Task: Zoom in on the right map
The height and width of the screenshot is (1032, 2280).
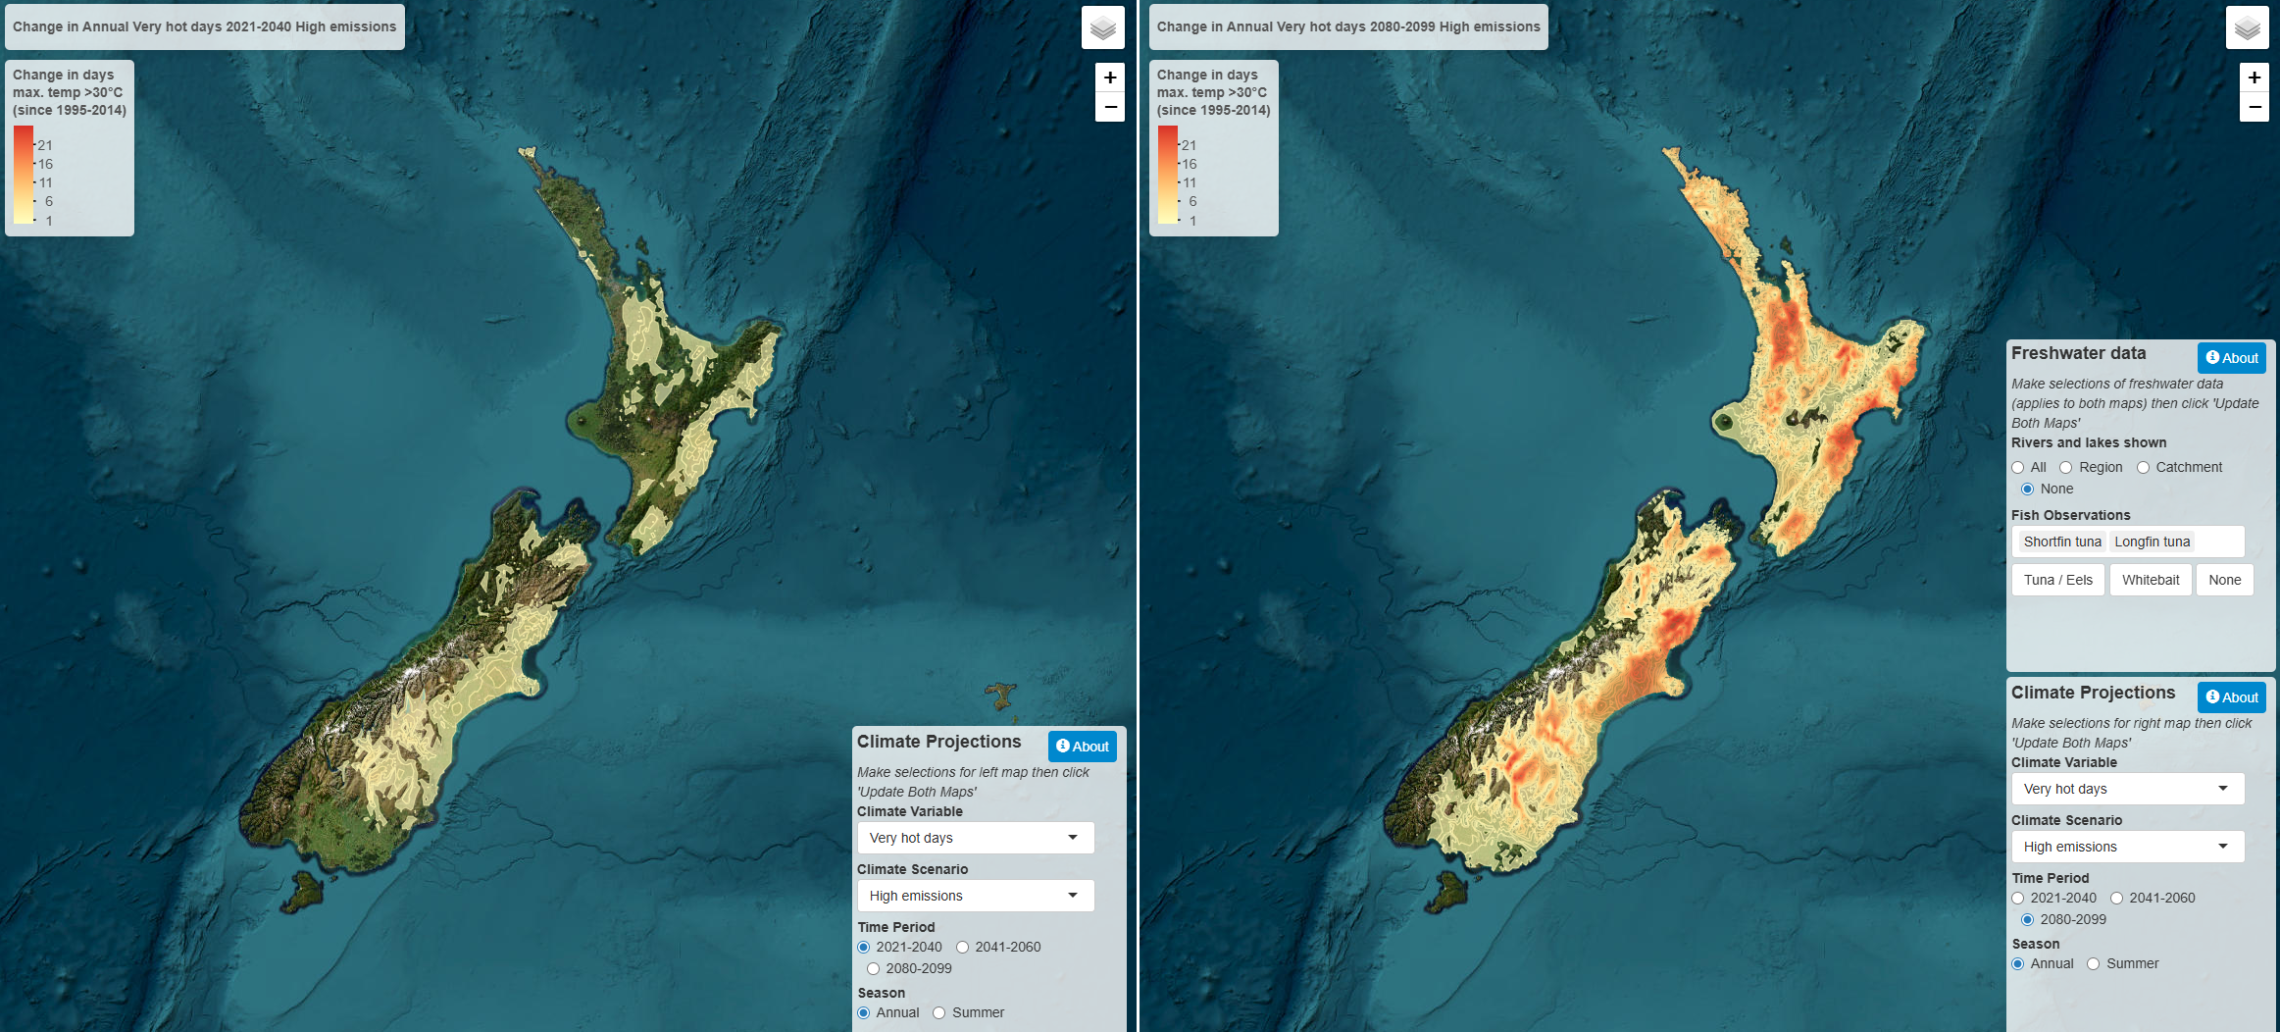Action: (2254, 76)
